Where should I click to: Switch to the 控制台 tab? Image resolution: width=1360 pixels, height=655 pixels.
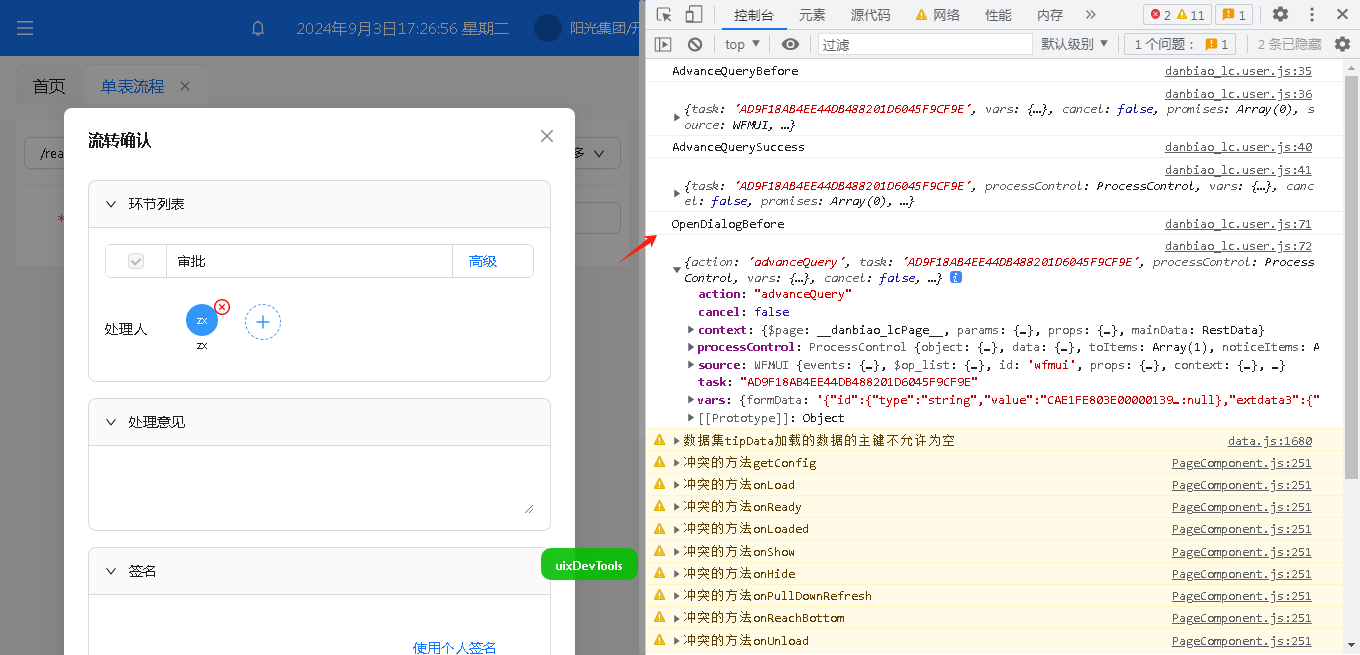[x=754, y=14]
